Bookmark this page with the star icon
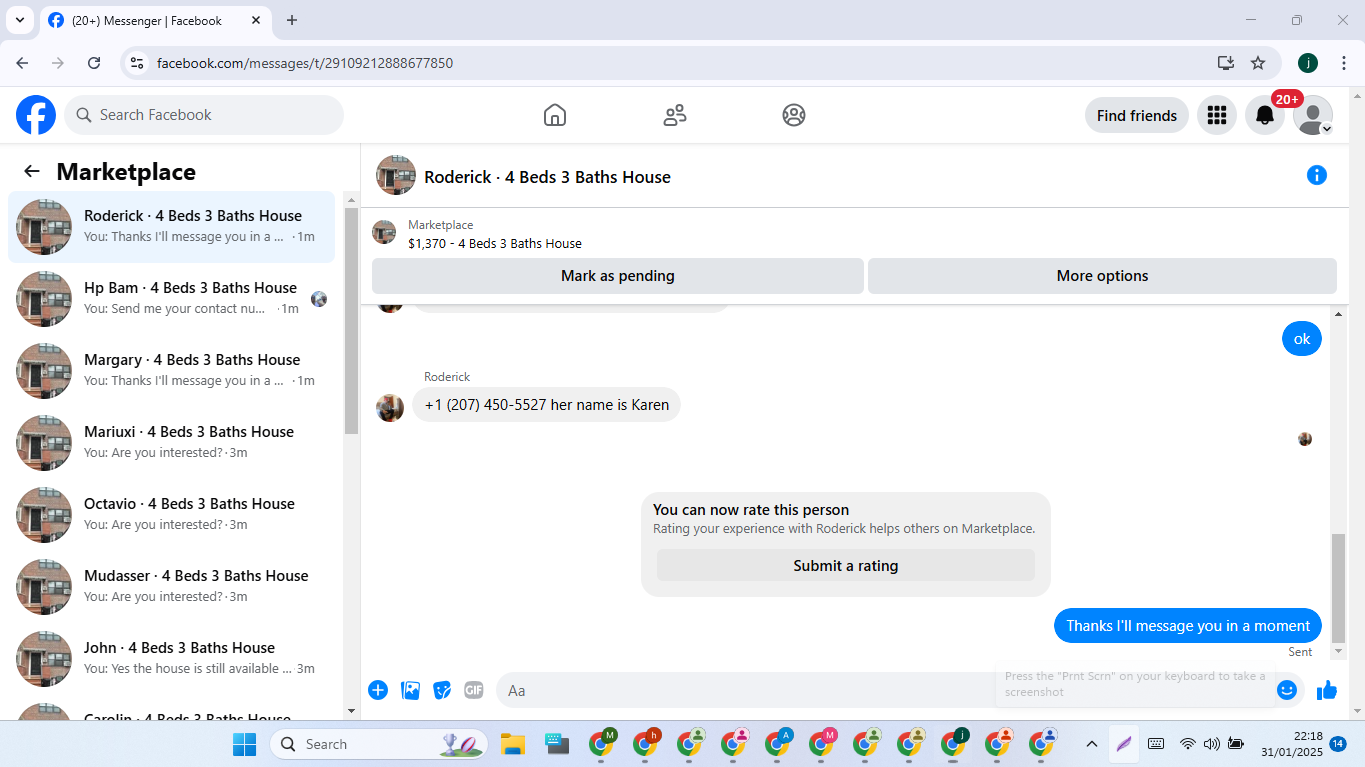1365x767 pixels. pos(1258,63)
